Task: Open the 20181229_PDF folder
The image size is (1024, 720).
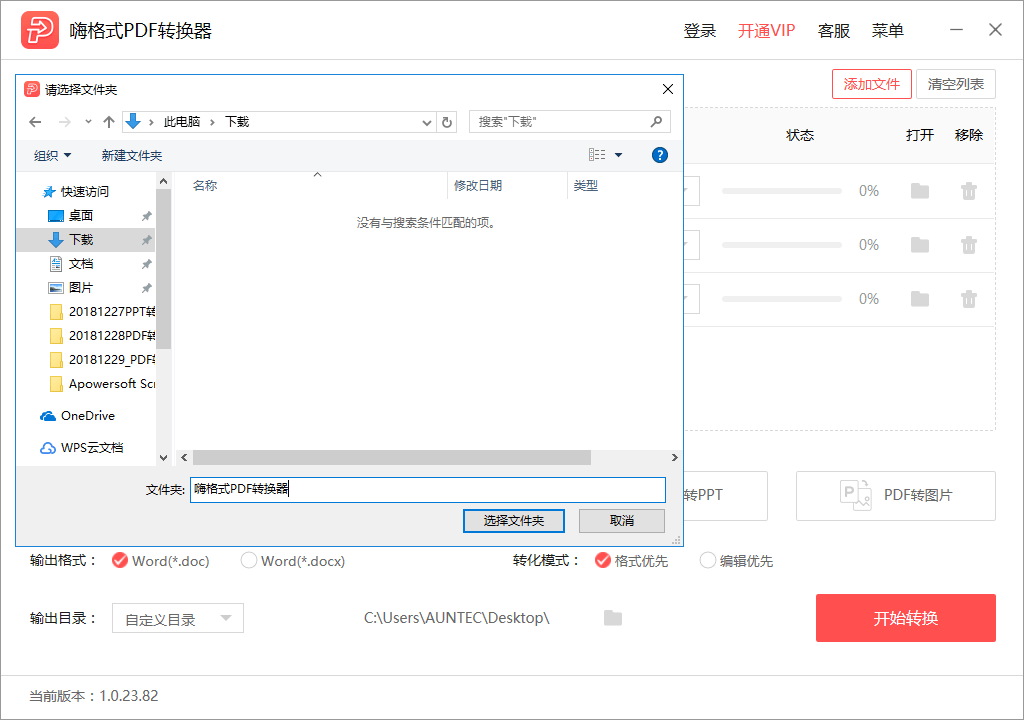Action: [x=101, y=360]
